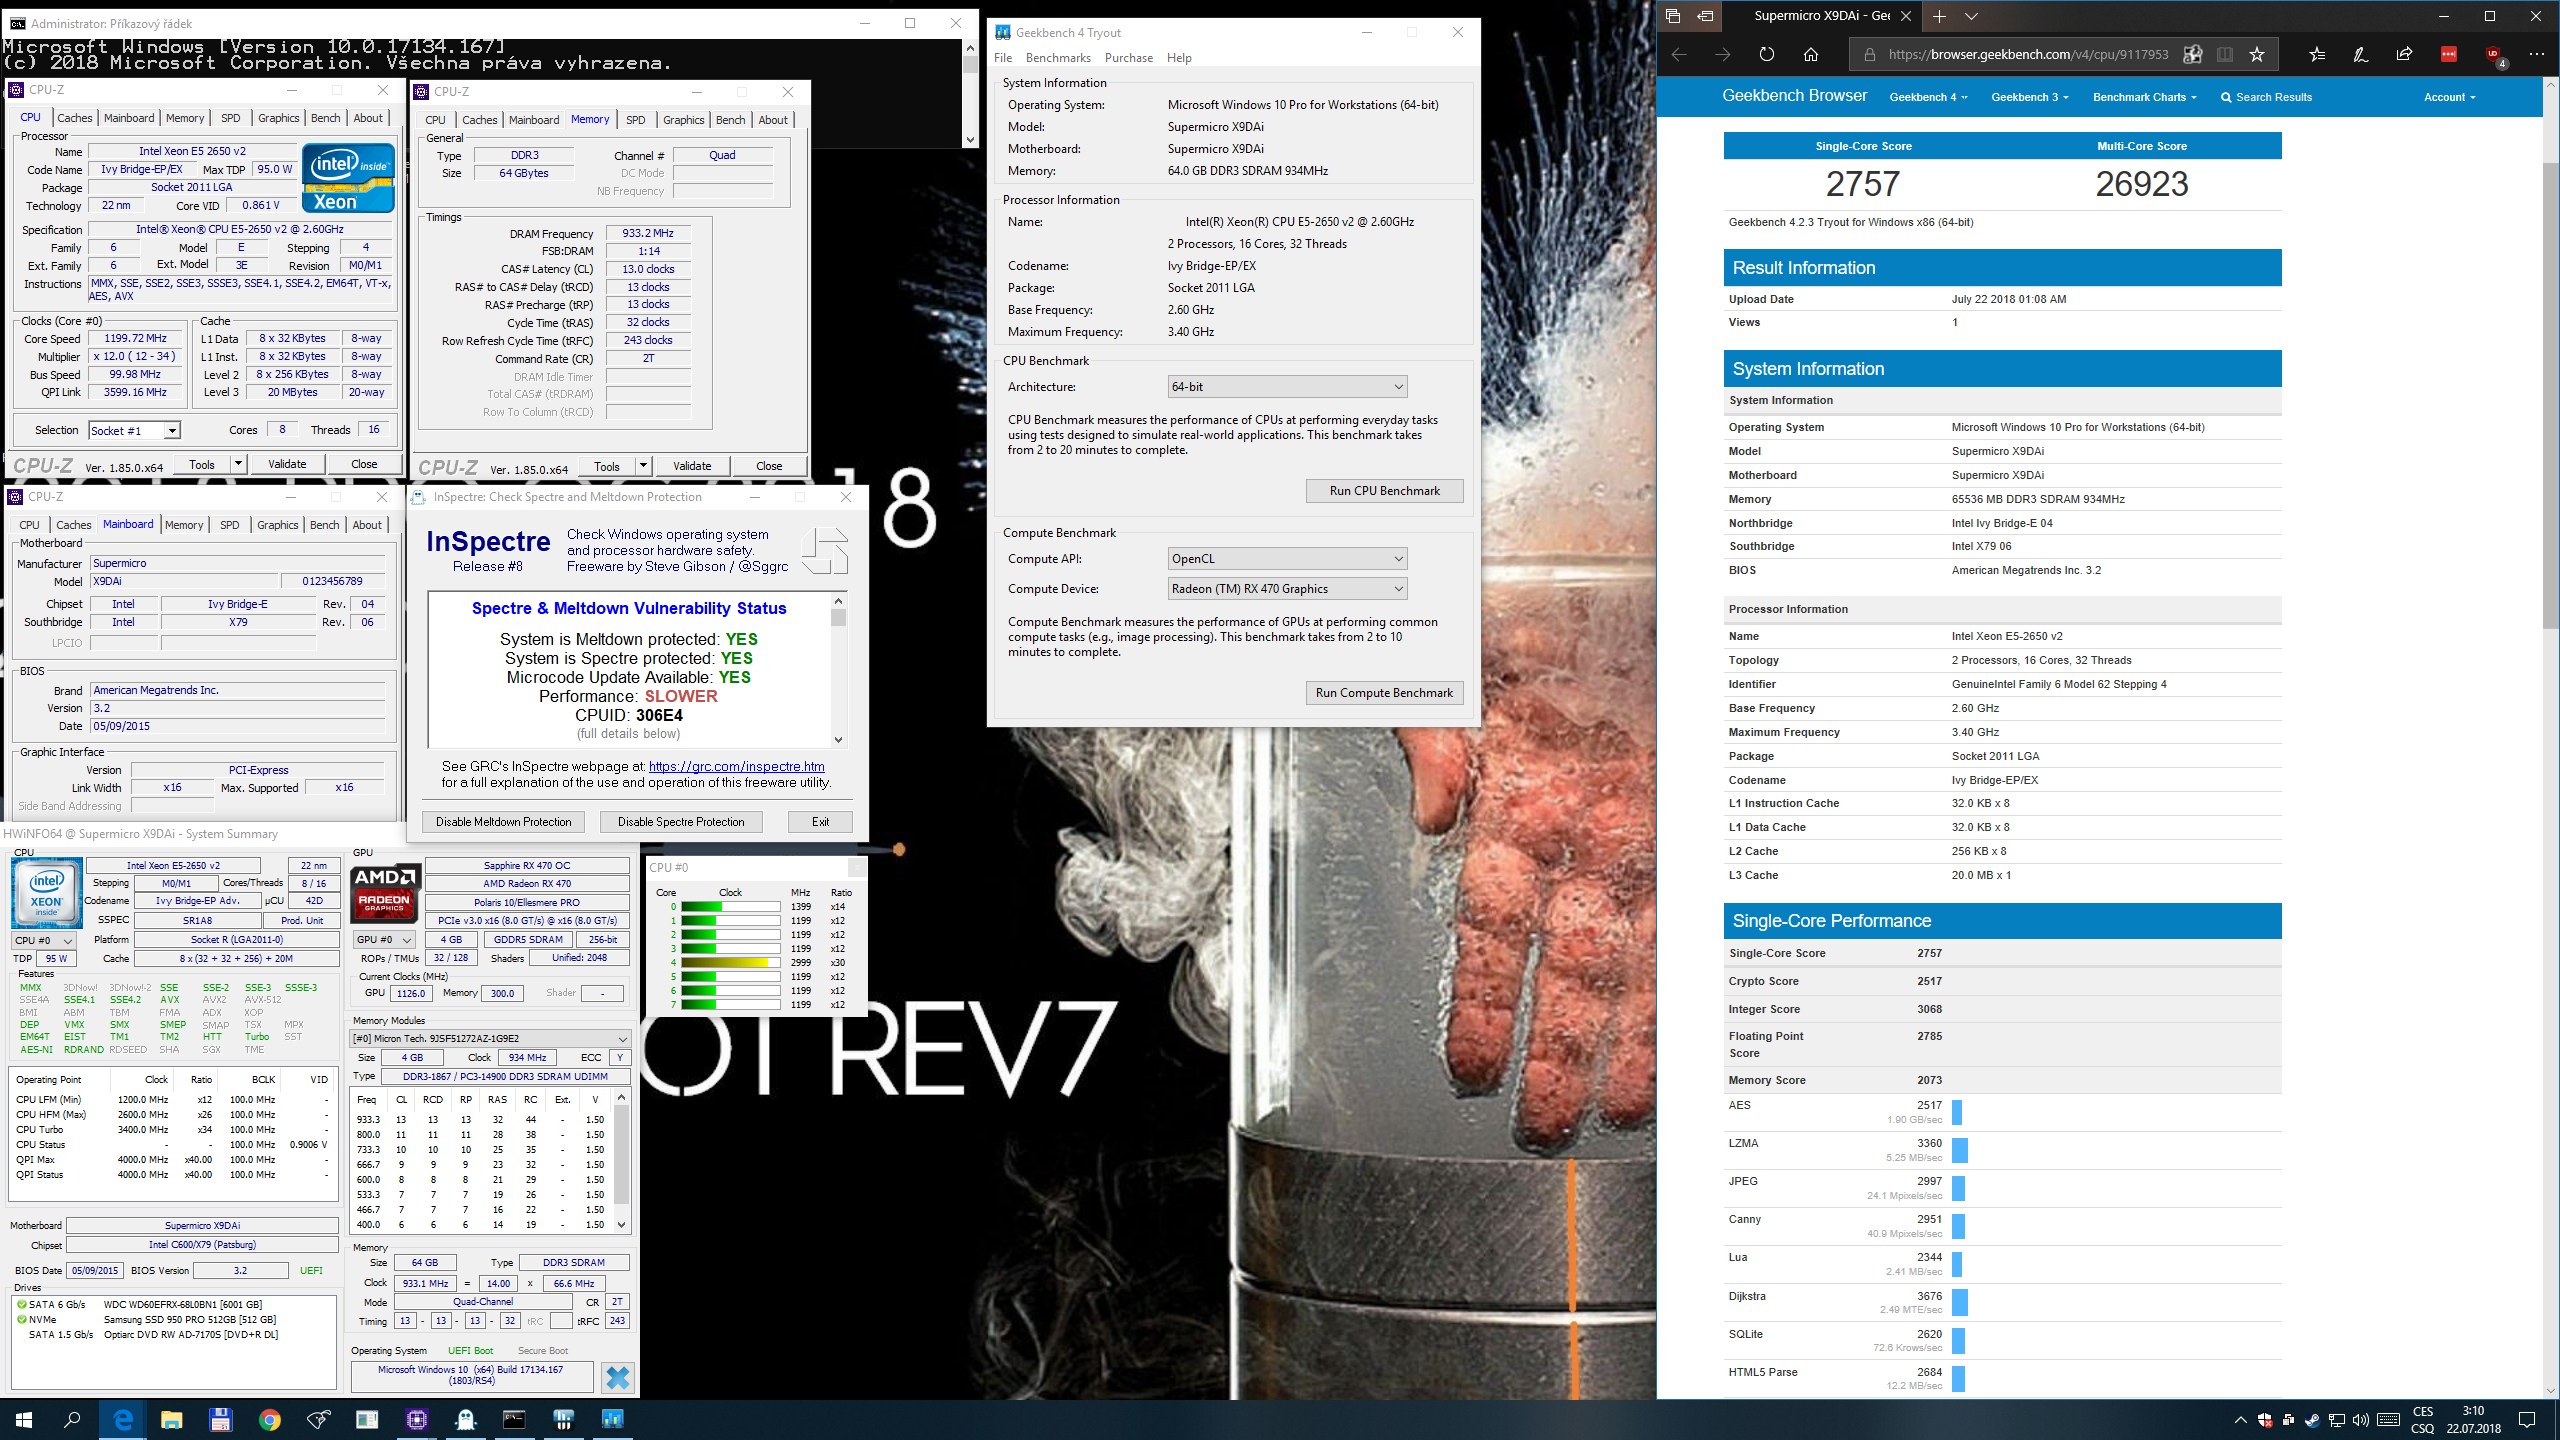The height and width of the screenshot is (1440, 2560).
Task: Reload the Geekbench Browser page
Action: coord(1767,54)
